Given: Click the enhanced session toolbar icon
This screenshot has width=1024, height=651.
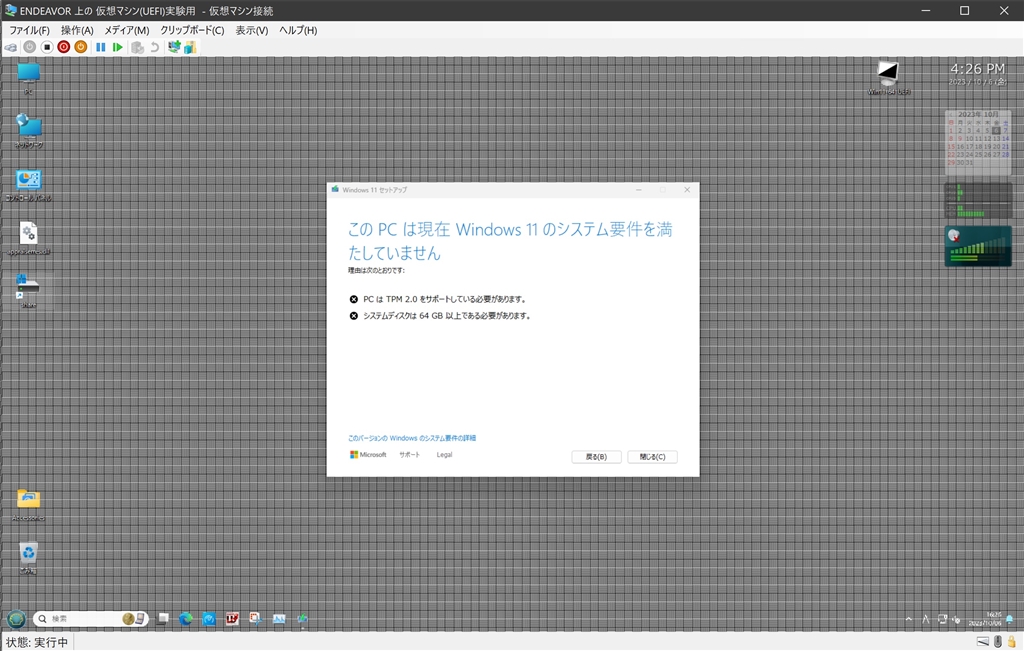Looking at the screenshot, I should (x=174, y=47).
